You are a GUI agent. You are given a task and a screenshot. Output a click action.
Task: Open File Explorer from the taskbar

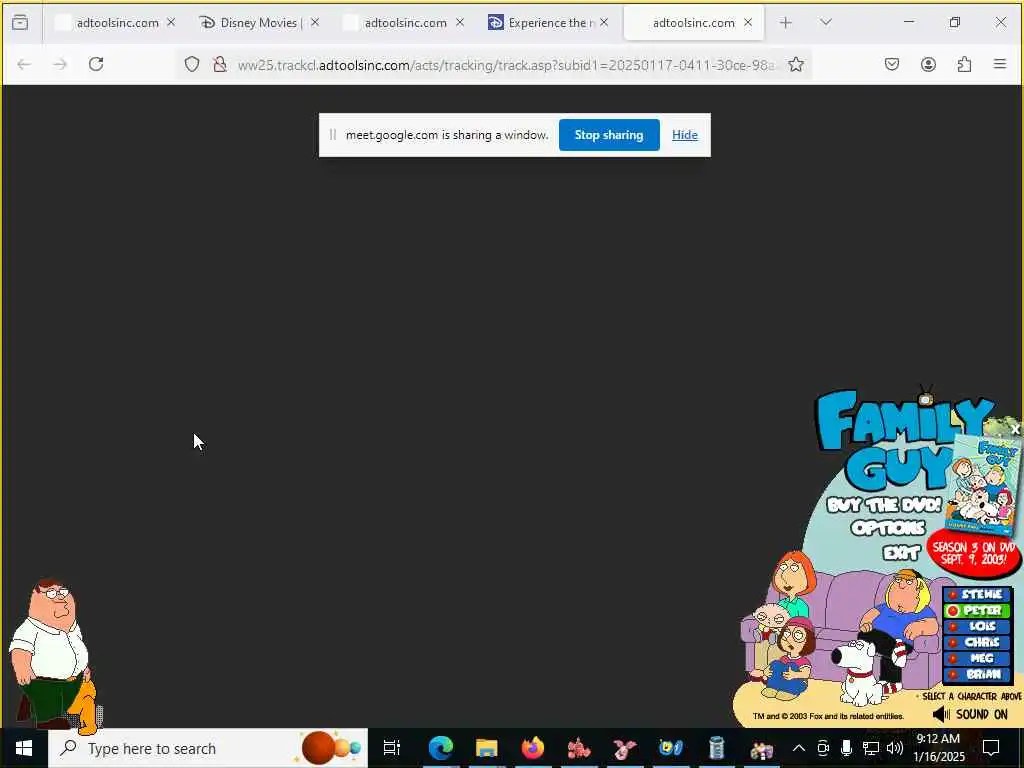(x=487, y=748)
